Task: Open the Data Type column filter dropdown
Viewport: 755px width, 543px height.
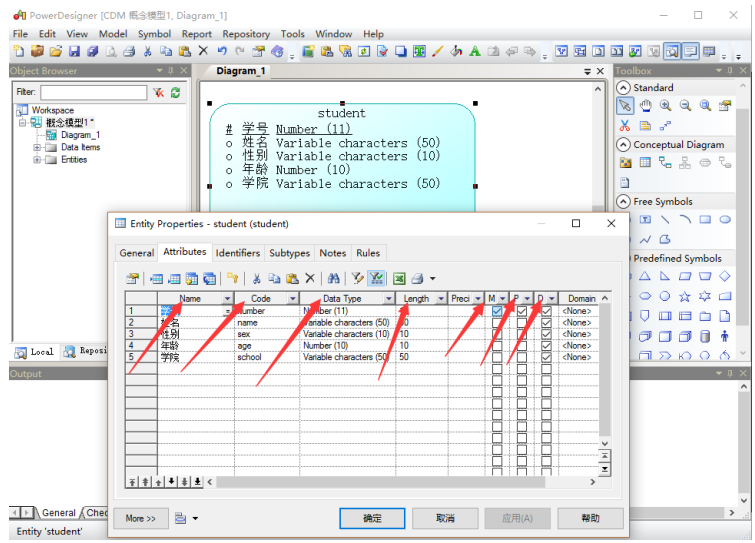Action: [389, 298]
